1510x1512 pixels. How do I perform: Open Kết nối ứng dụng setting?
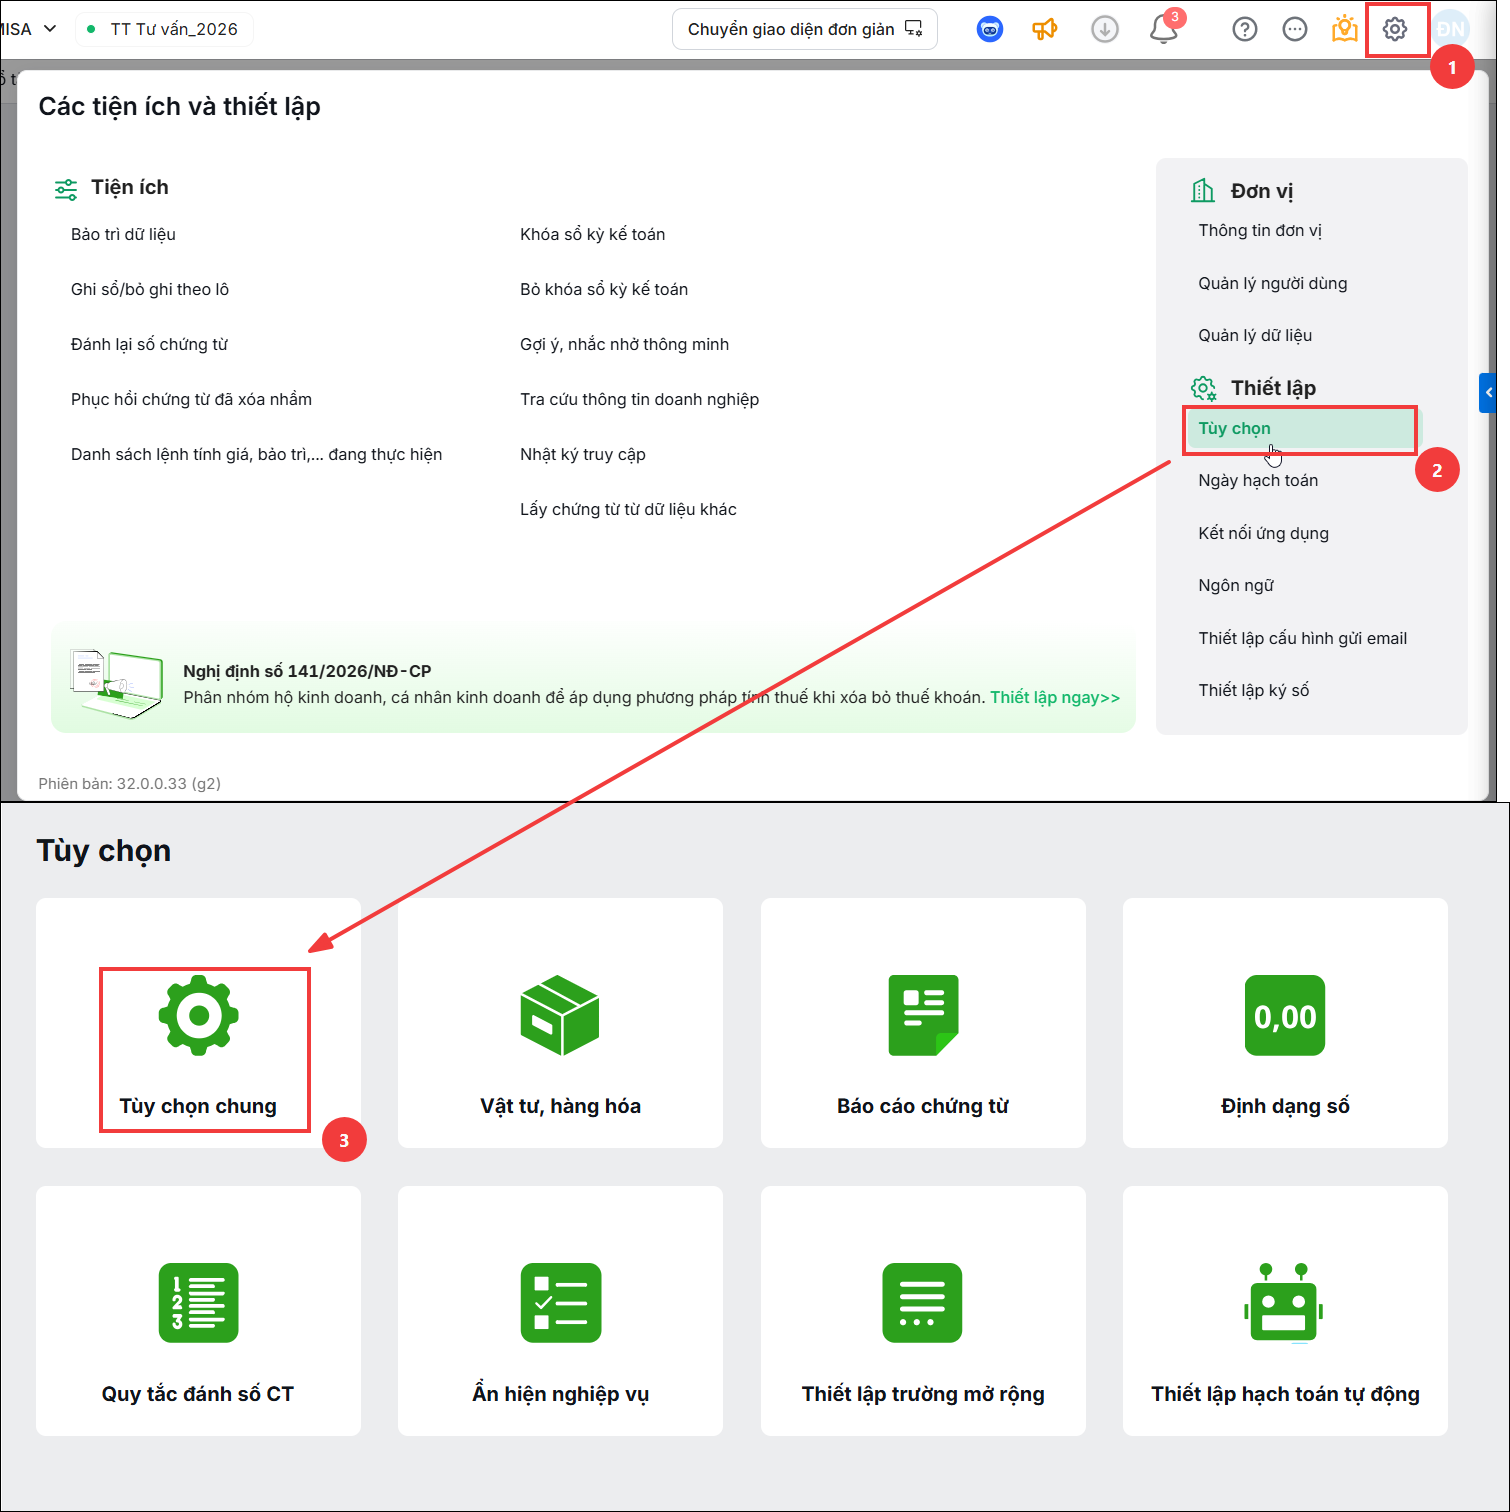coord(1263,533)
